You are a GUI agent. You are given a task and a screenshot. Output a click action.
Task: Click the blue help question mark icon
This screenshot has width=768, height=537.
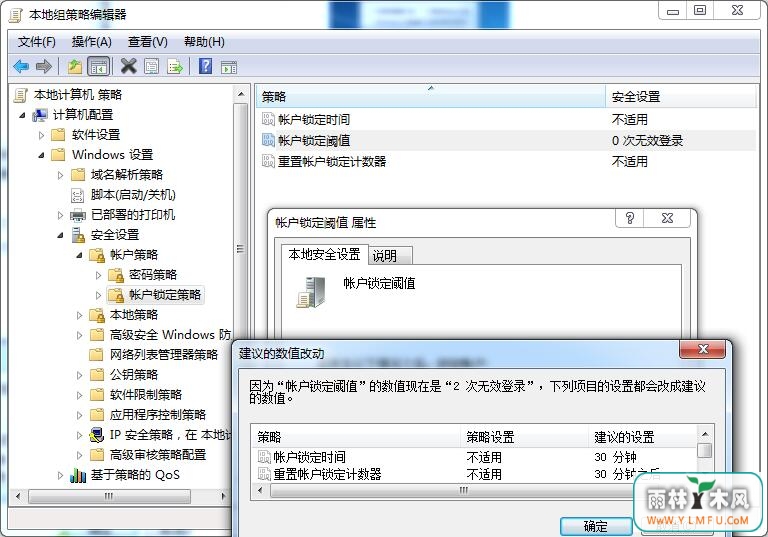[x=205, y=66]
